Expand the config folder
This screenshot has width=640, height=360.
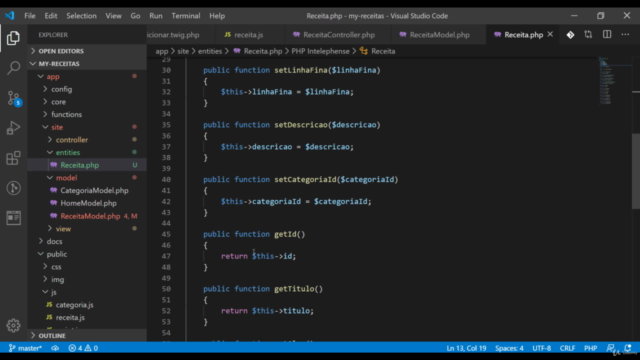(x=87, y=89)
